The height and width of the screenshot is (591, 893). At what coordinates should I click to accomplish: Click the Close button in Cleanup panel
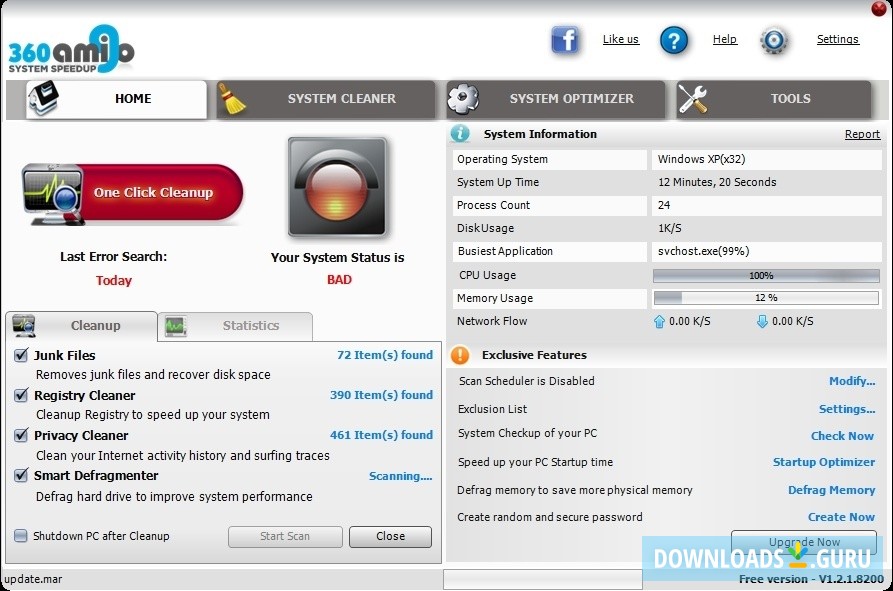click(390, 536)
